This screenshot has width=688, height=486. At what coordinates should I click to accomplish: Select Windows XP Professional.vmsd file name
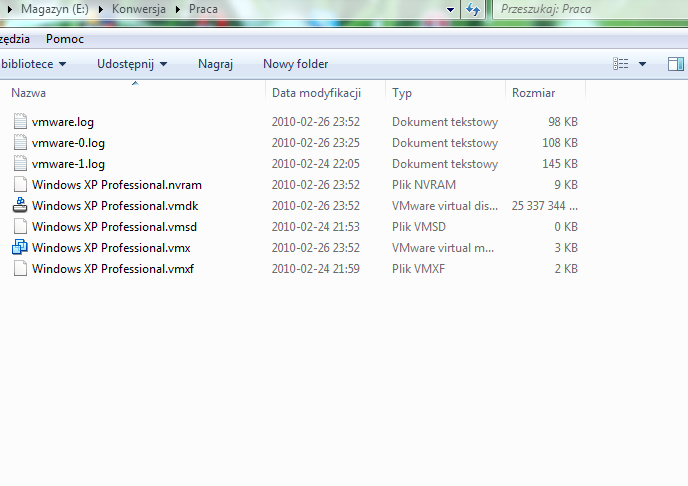pyautogui.click(x=114, y=227)
